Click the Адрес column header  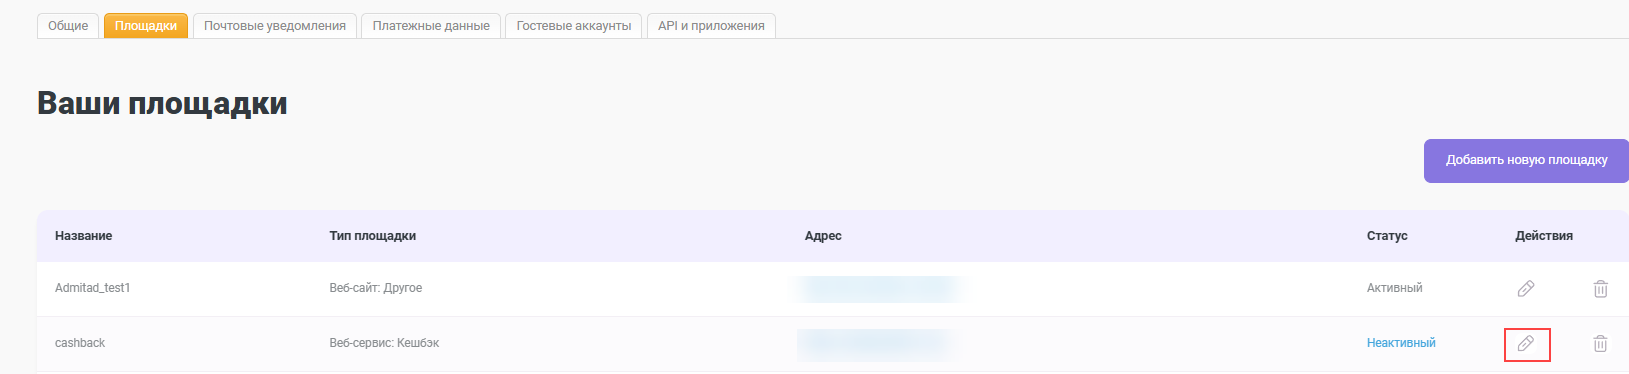click(823, 236)
